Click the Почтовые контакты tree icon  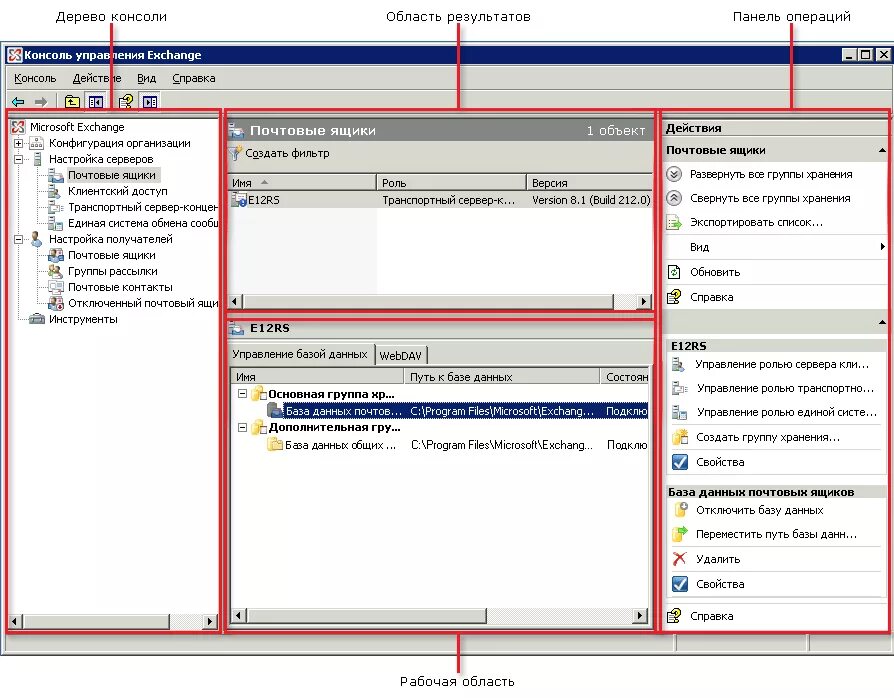click(55, 287)
